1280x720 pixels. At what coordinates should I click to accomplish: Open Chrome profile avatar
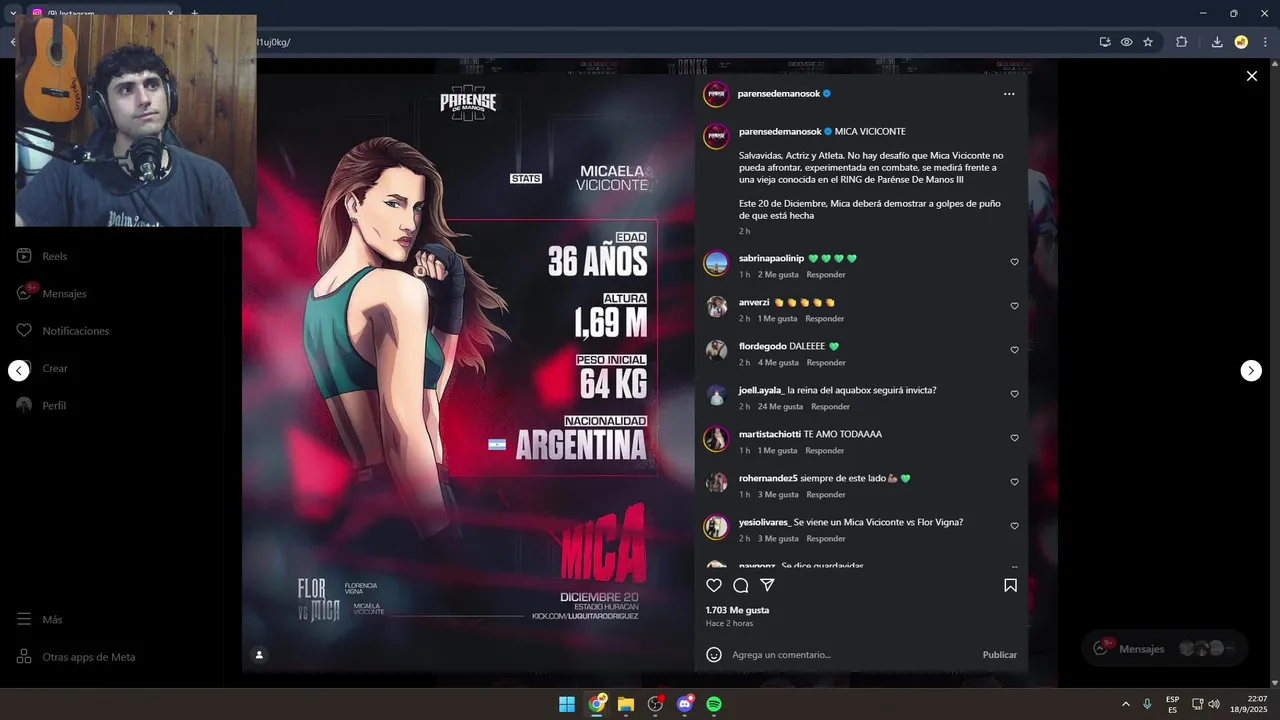coord(1241,42)
